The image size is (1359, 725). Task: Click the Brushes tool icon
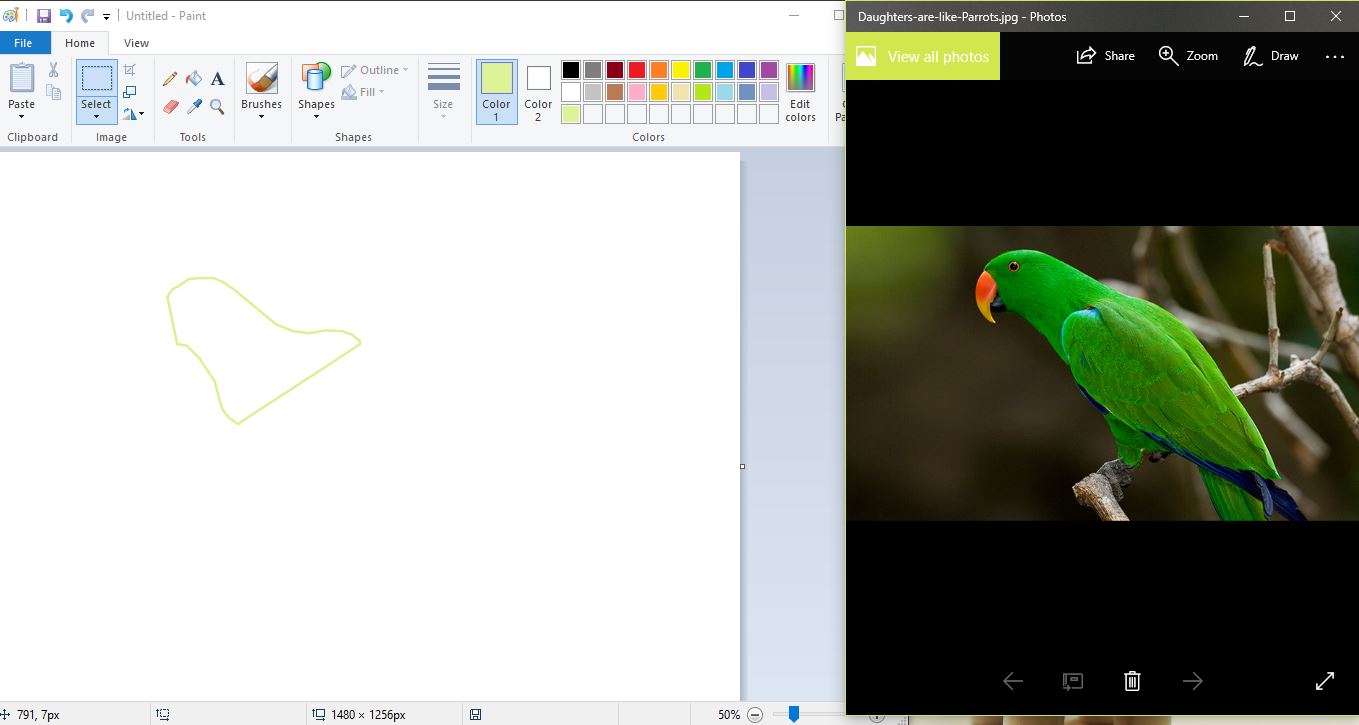[261, 79]
